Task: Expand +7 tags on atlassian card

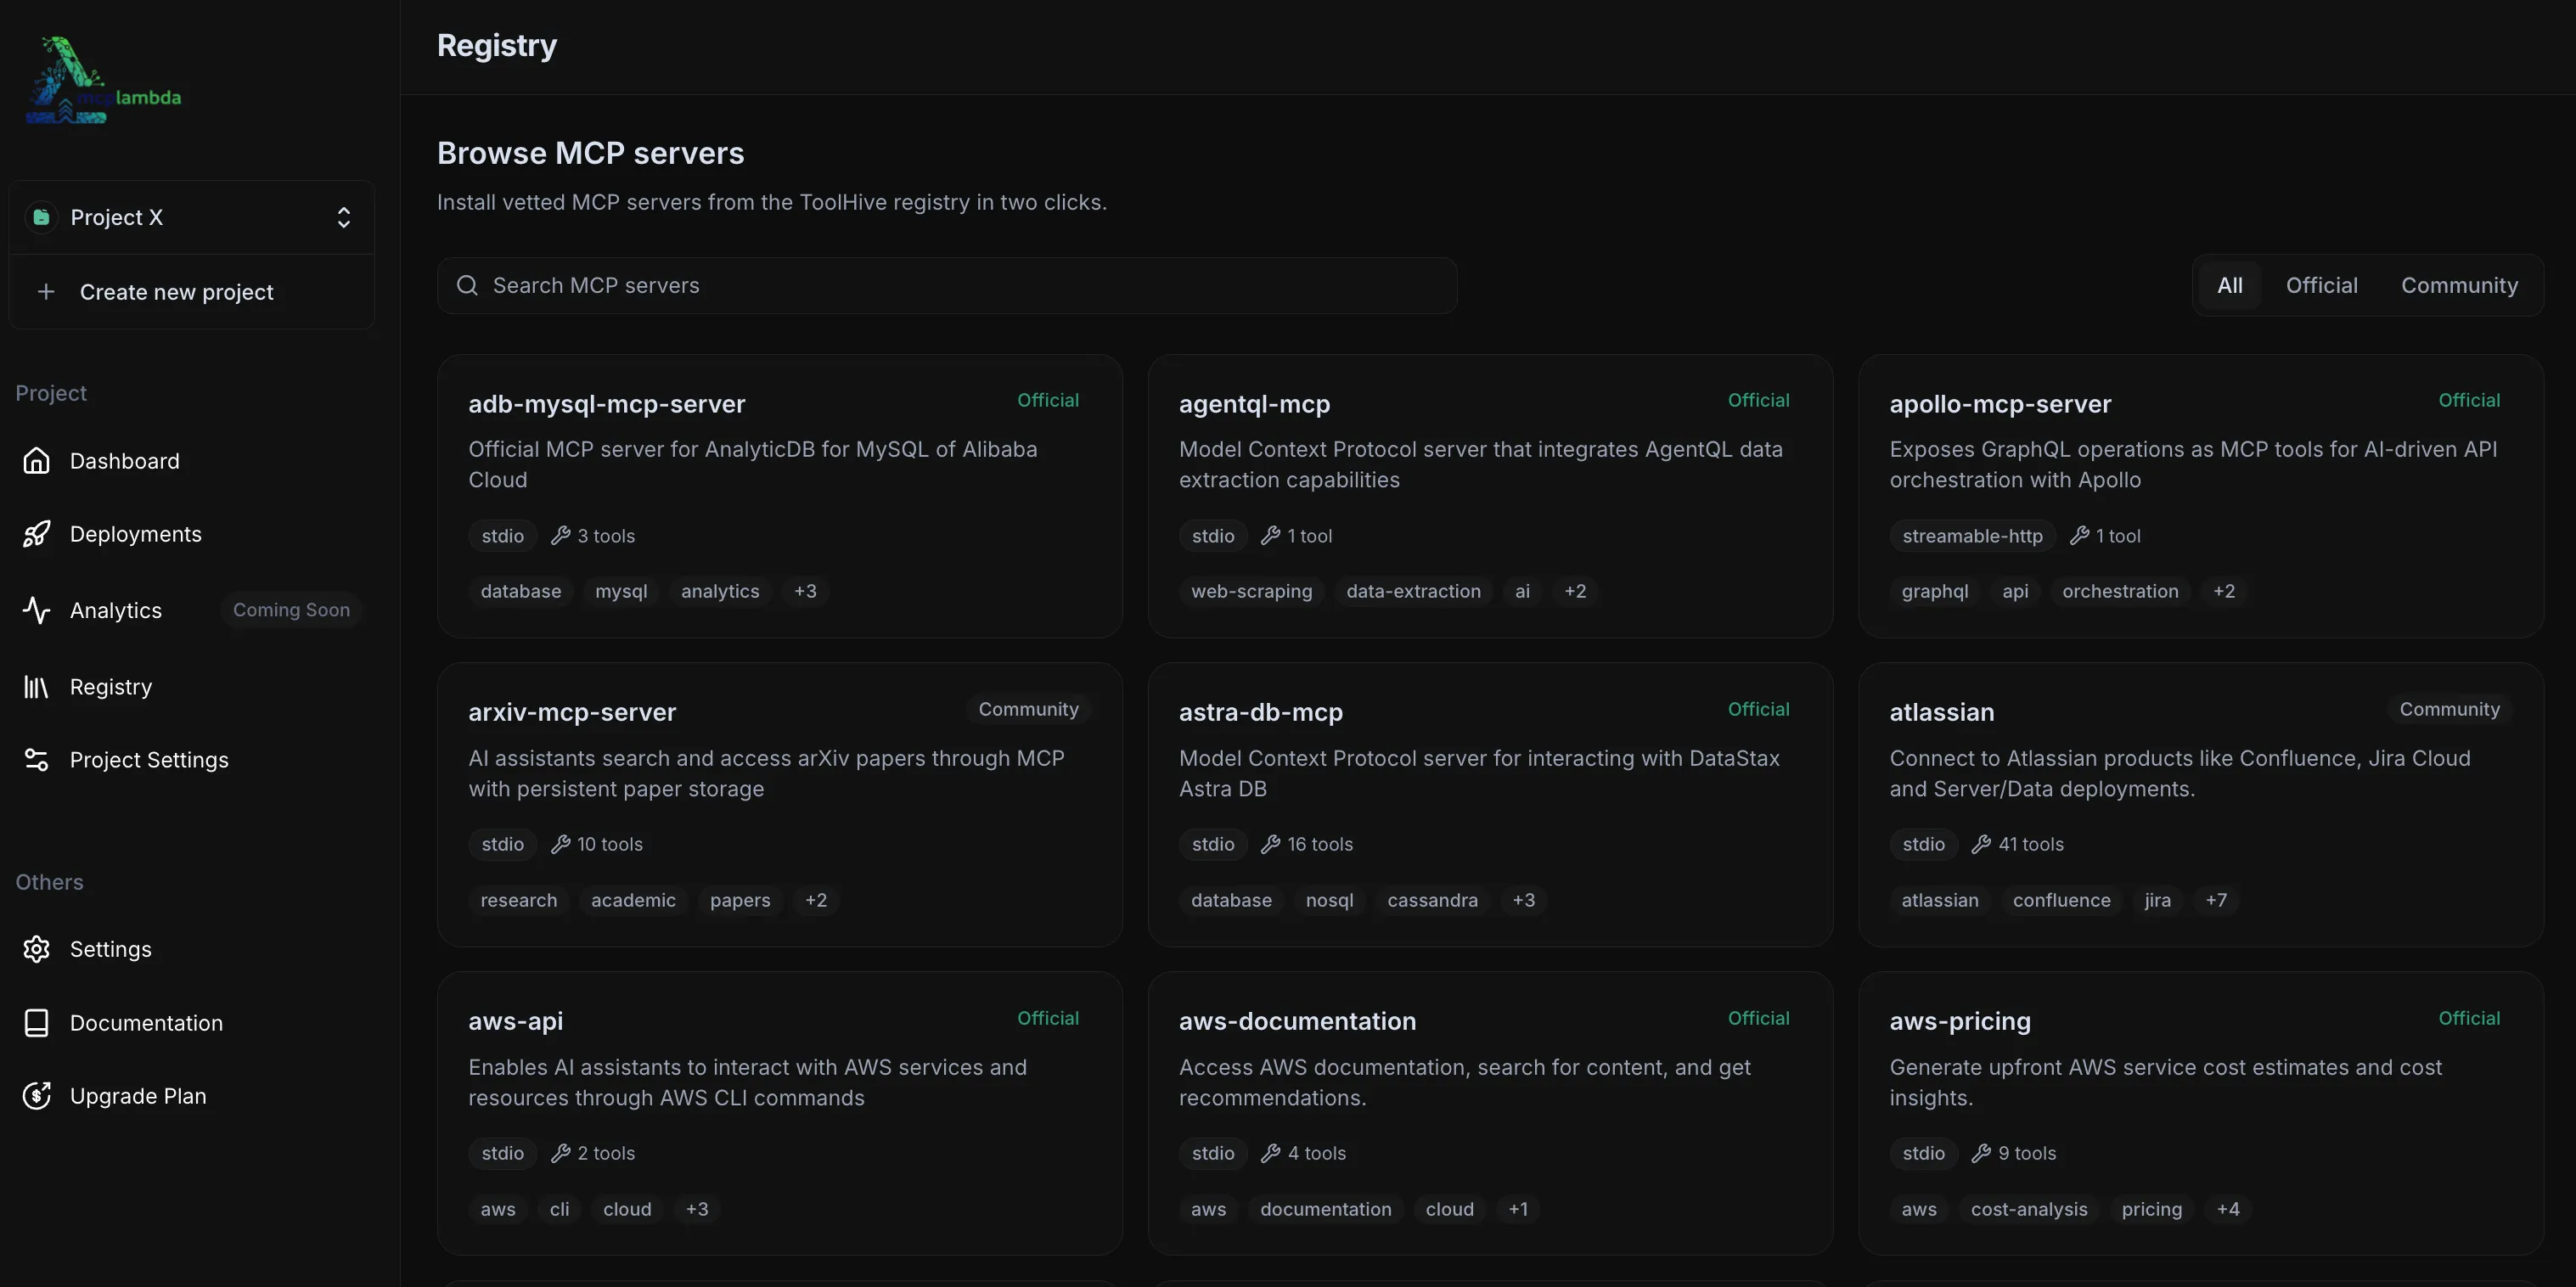Action: pyautogui.click(x=2216, y=900)
